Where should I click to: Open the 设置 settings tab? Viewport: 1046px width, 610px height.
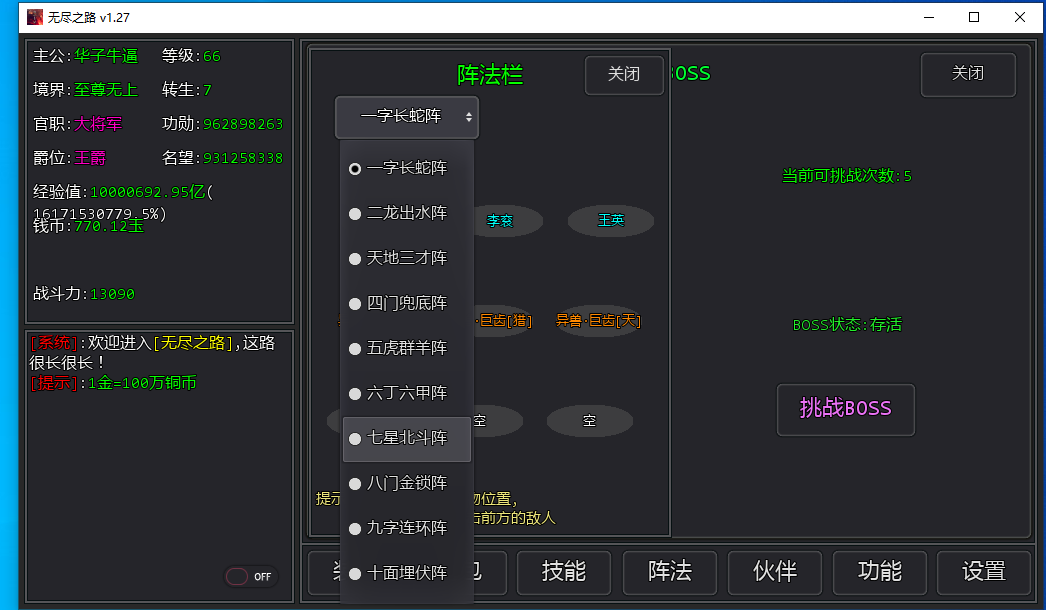(x=983, y=572)
